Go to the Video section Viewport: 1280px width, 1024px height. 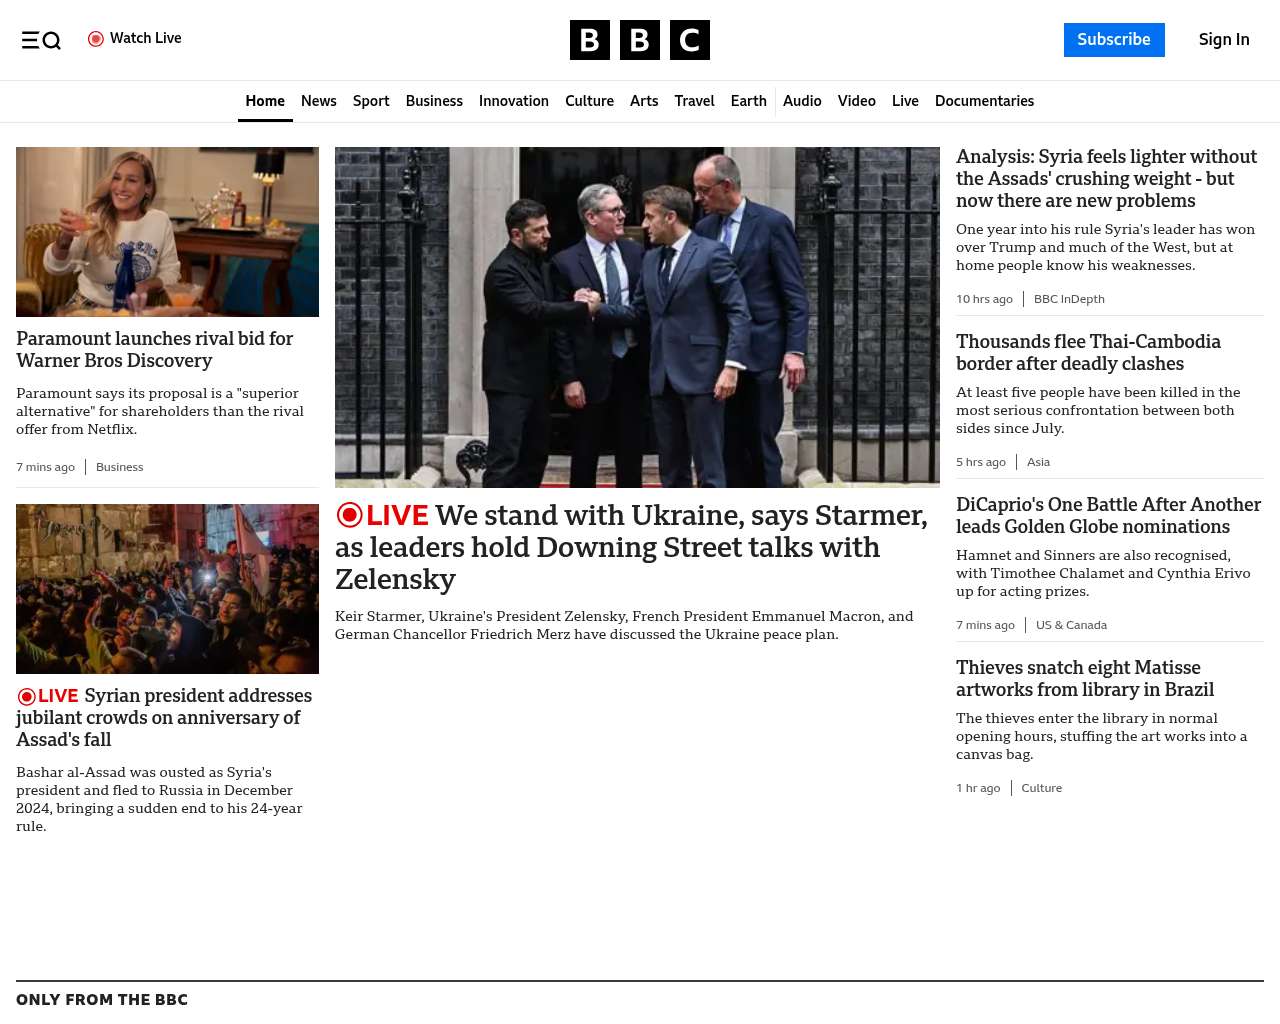[857, 101]
